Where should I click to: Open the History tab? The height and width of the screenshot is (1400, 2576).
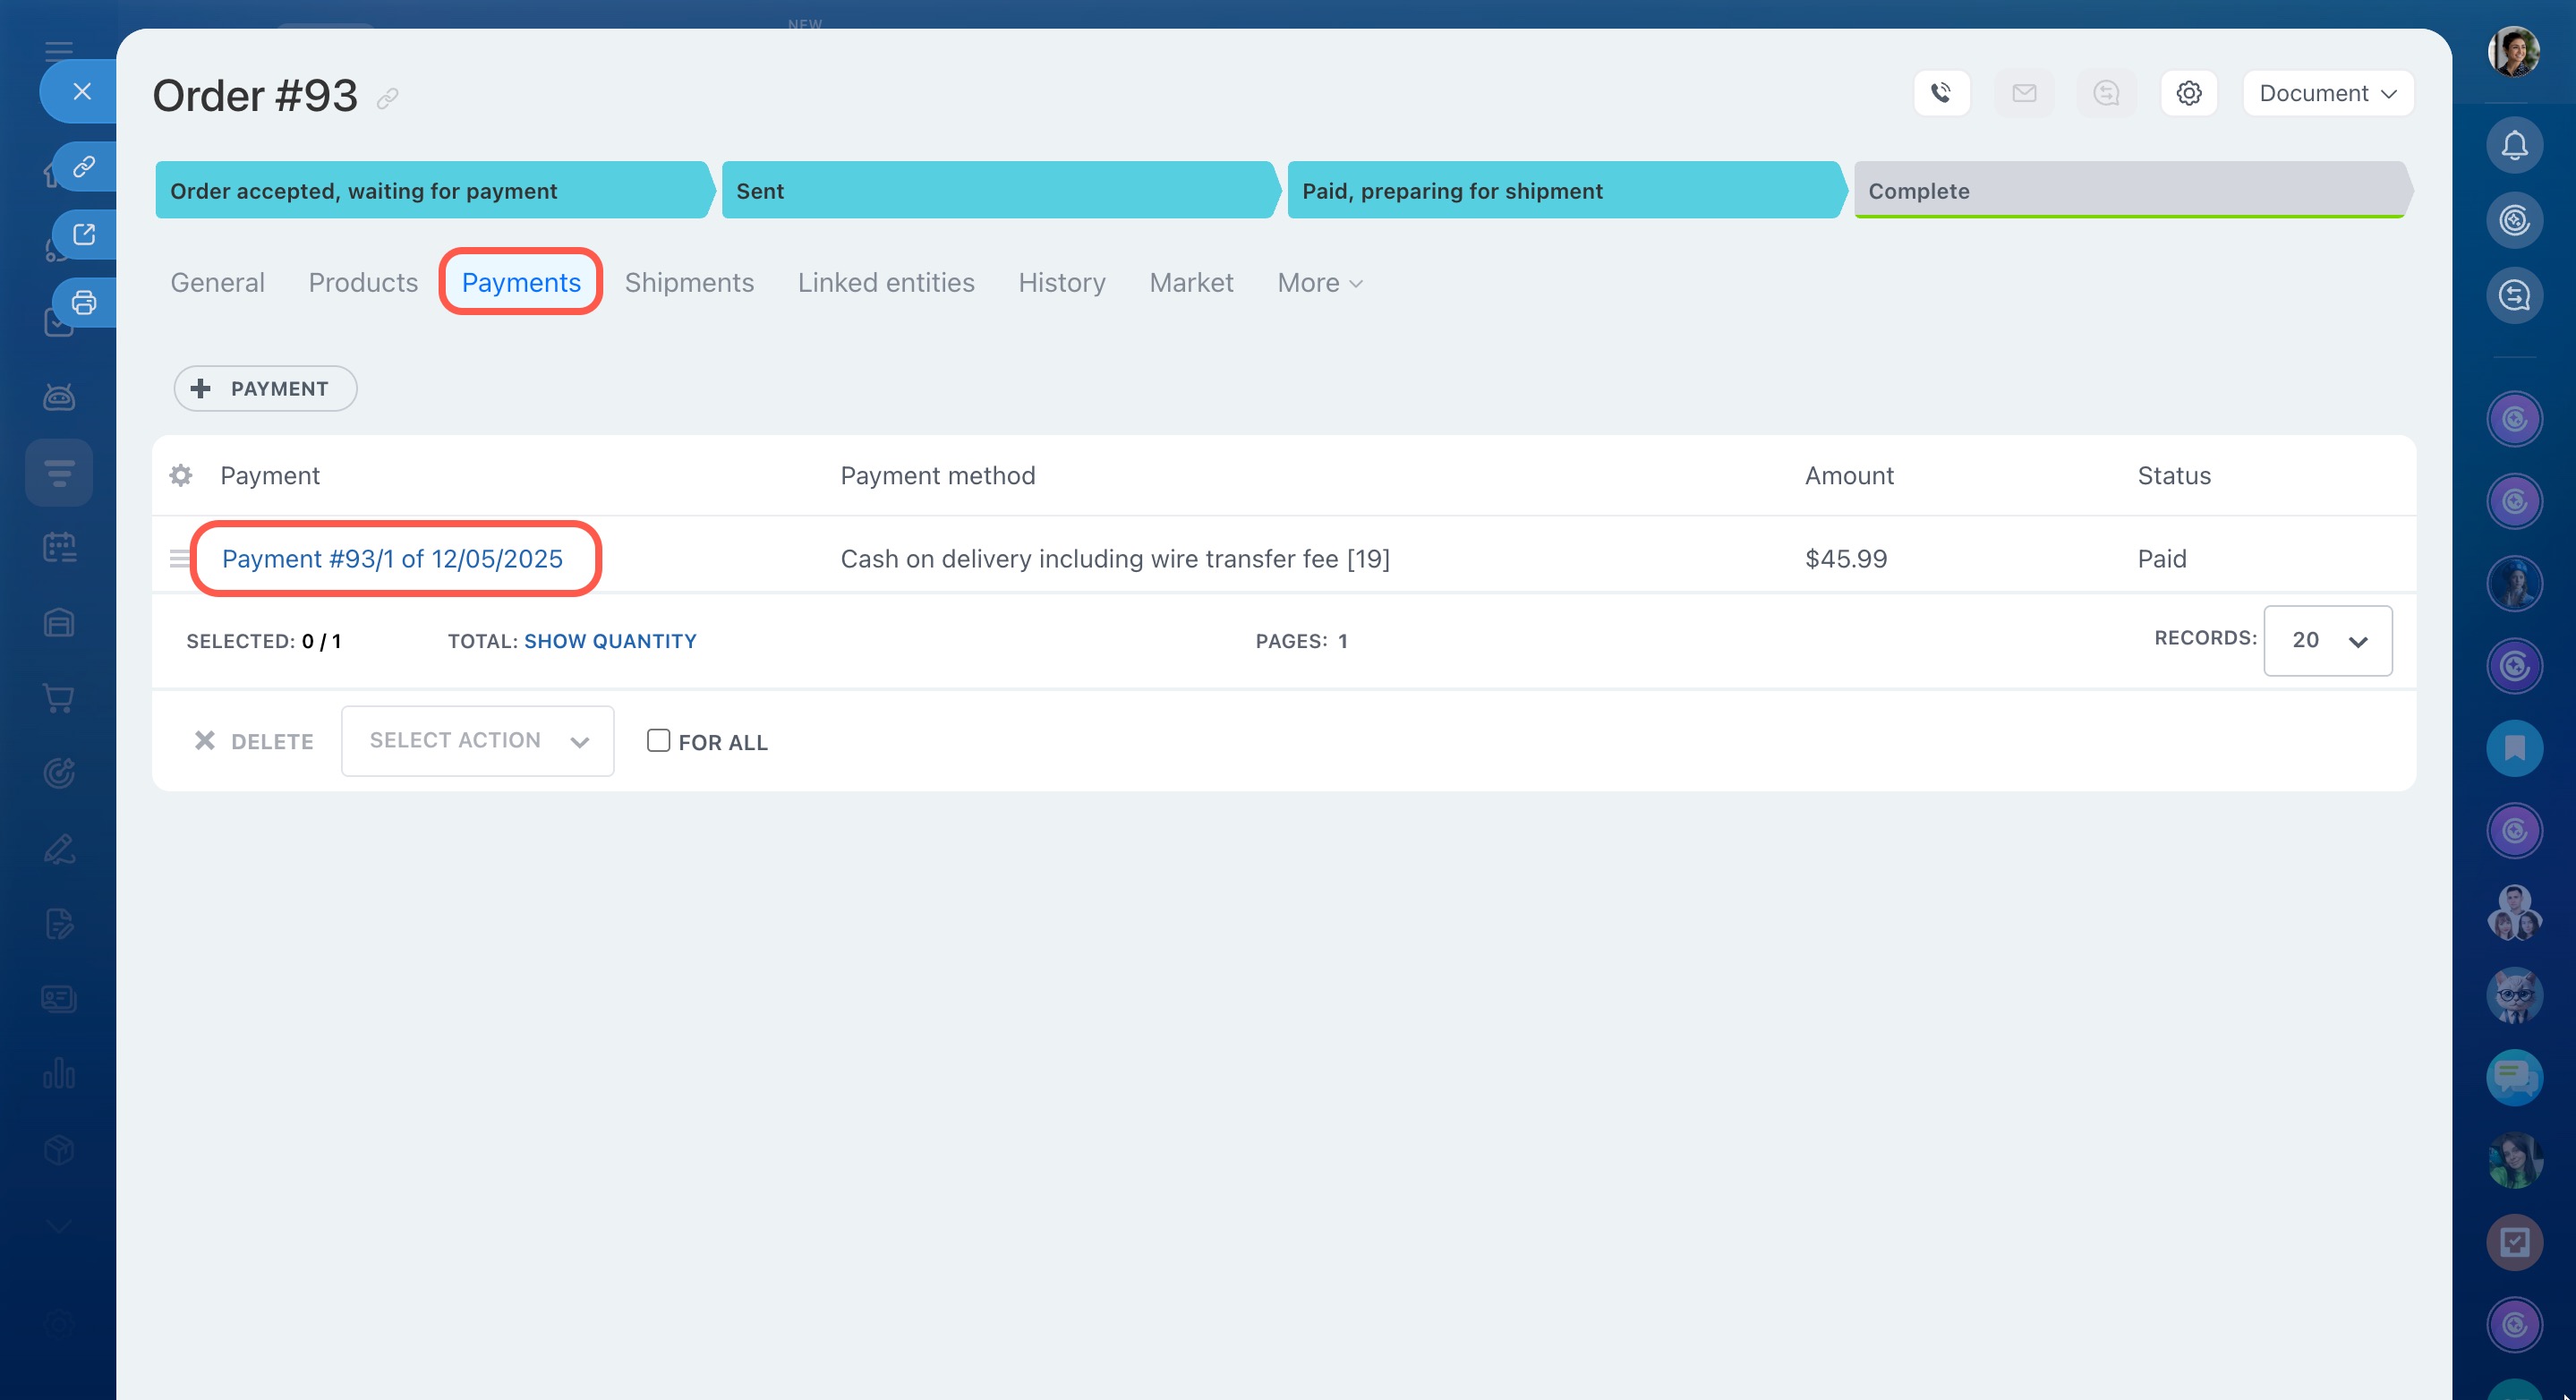[x=1061, y=283]
